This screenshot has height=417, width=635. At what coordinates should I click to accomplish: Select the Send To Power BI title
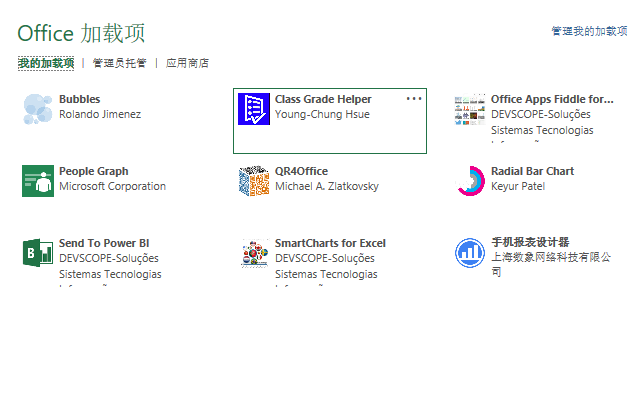(x=104, y=243)
